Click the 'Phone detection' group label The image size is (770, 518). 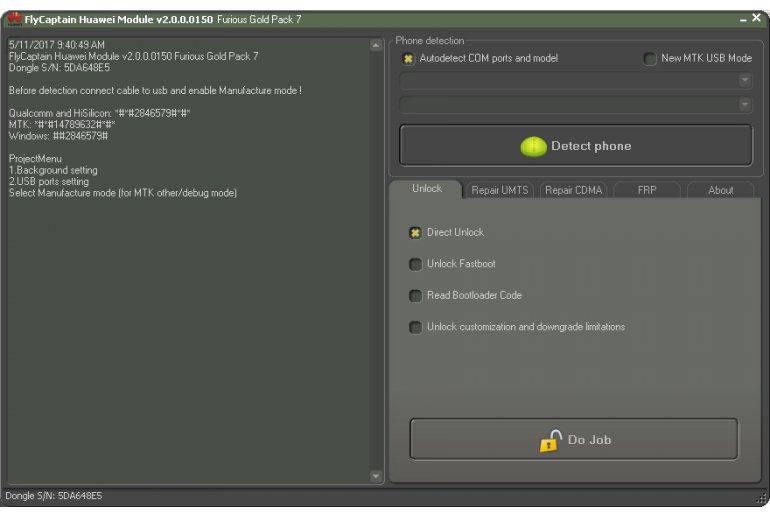(430, 41)
